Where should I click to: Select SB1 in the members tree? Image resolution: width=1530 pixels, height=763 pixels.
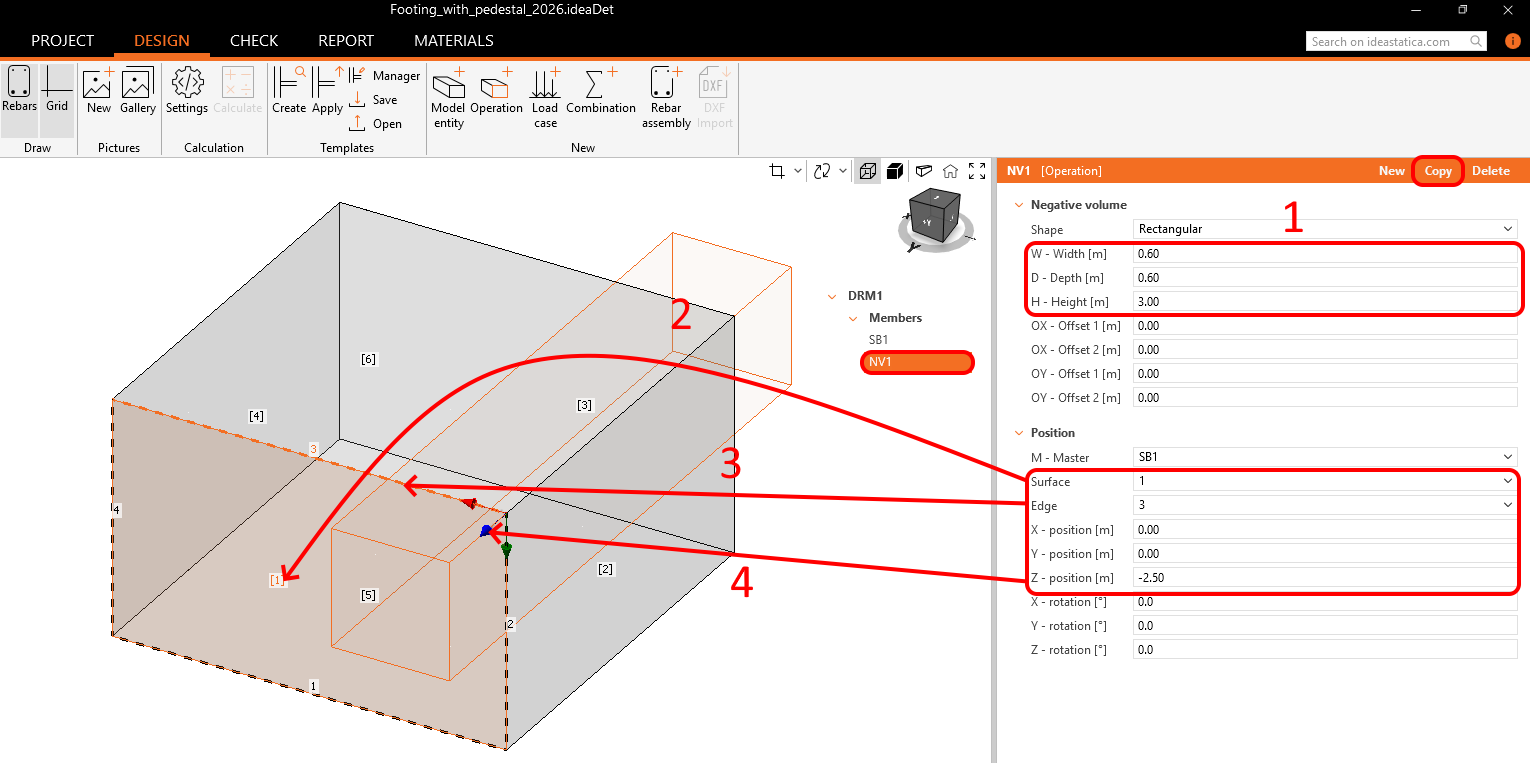tap(878, 340)
